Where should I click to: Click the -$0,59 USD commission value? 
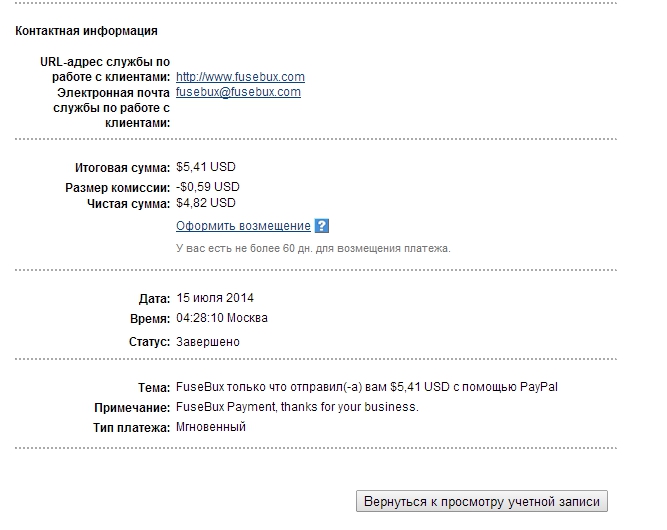coord(208,187)
